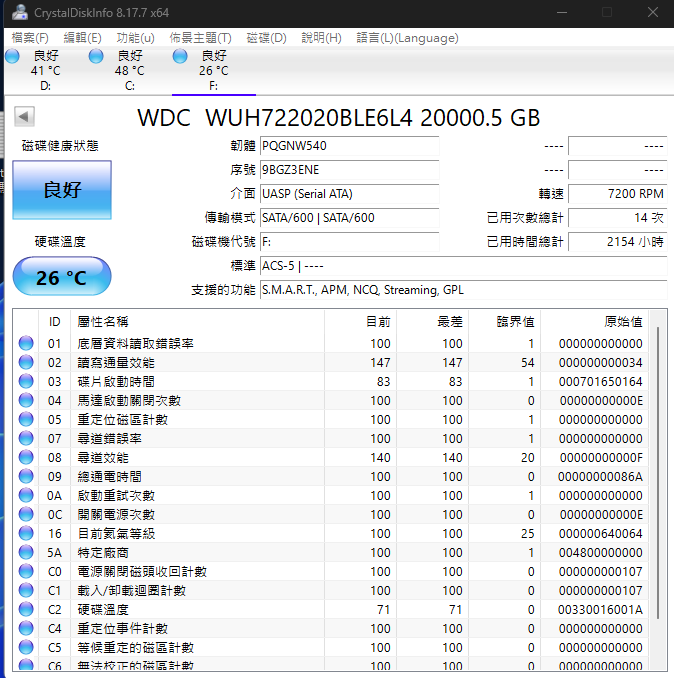The height and width of the screenshot is (678, 674).
Task: Click the status circle for attribute 08
Action: tap(26, 457)
